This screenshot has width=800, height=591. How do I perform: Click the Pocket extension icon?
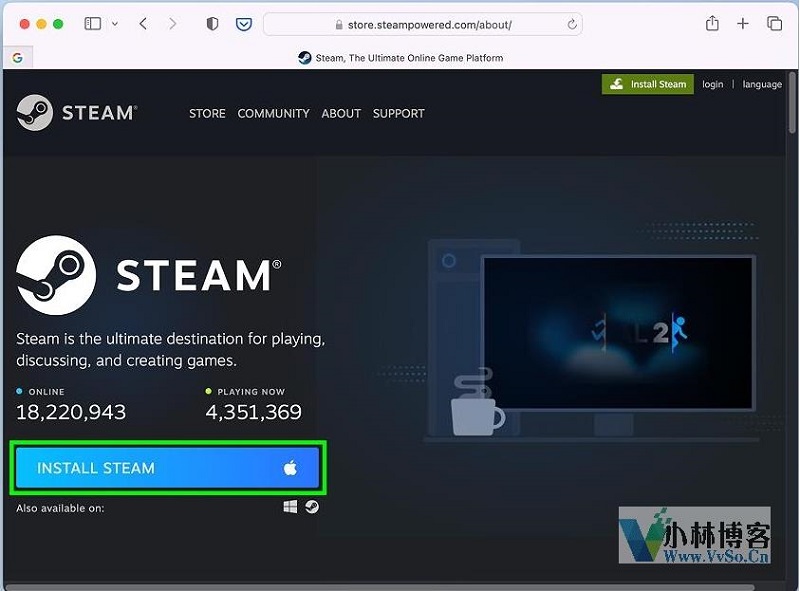pyautogui.click(x=244, y=24)
